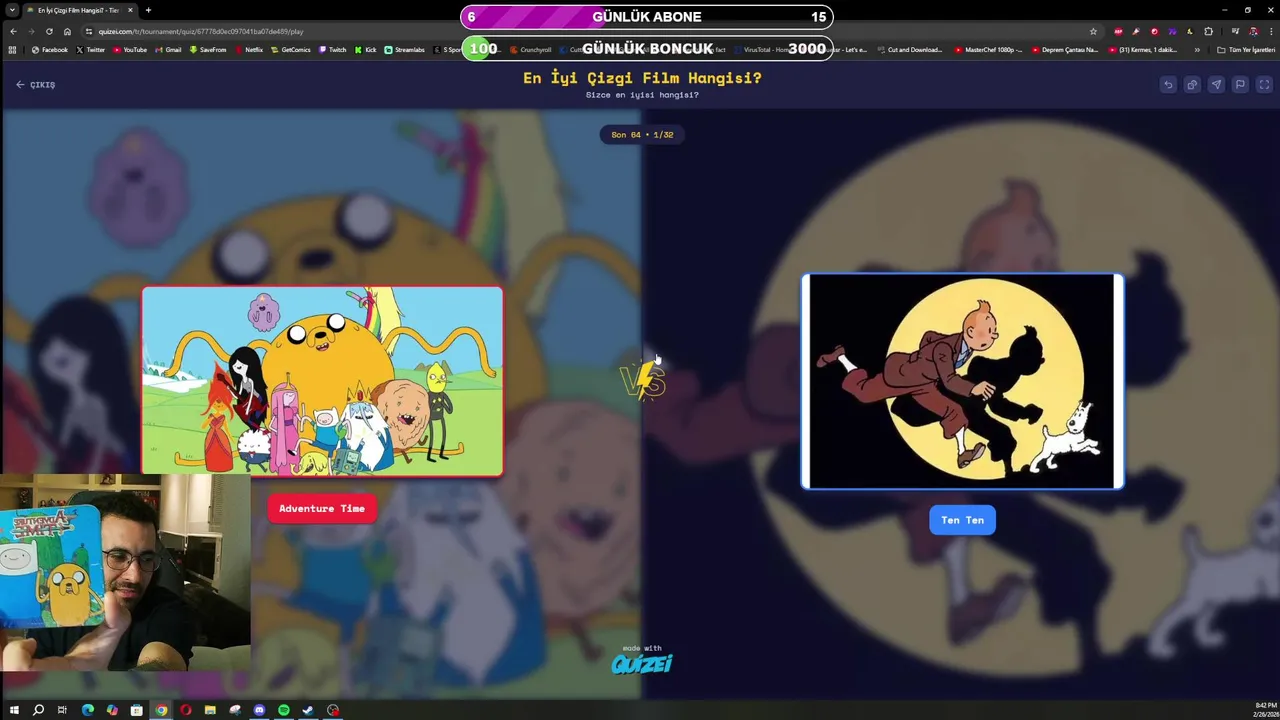Open the Windows Start menu
Screen dimensions: 1280x720
pos(14,710)
